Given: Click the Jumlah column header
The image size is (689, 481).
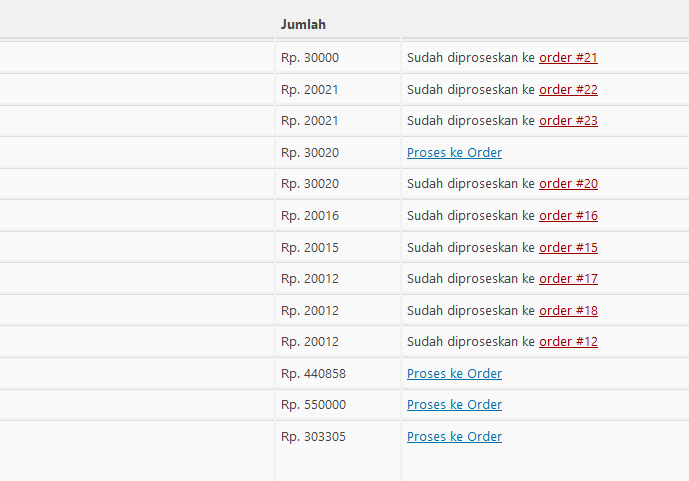Looking at the screenshot, I should pyautogui.click(x=303, y=24).
